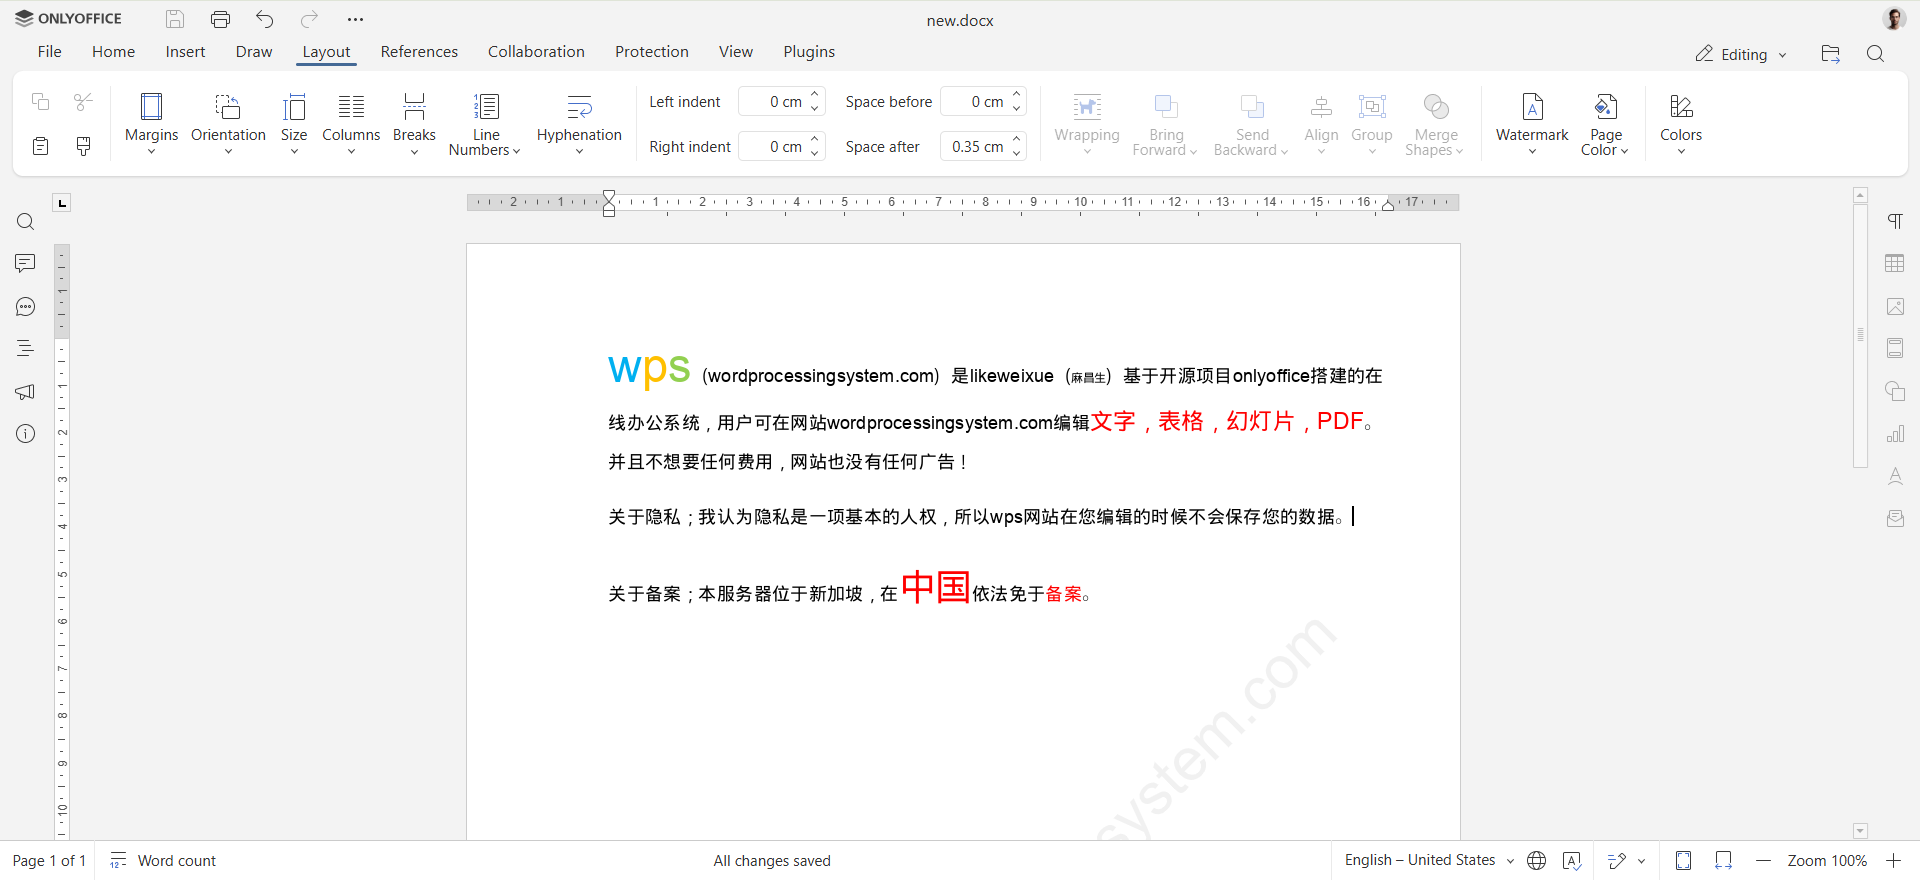Open the File menu
Image resolution: width=1920 pixels, height=880 pixels.
click(x=49, y=52)
